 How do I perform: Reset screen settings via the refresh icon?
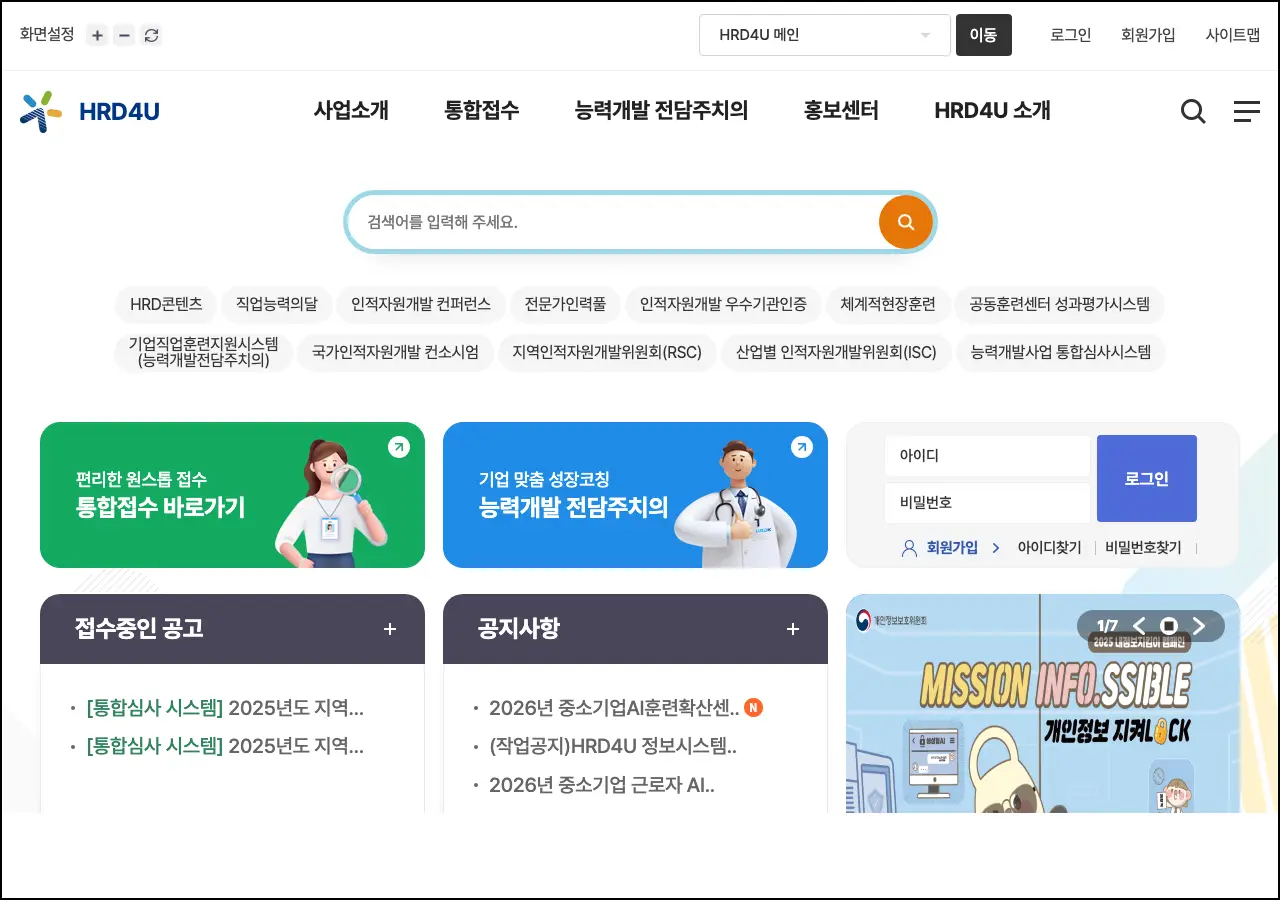[151, 34]
